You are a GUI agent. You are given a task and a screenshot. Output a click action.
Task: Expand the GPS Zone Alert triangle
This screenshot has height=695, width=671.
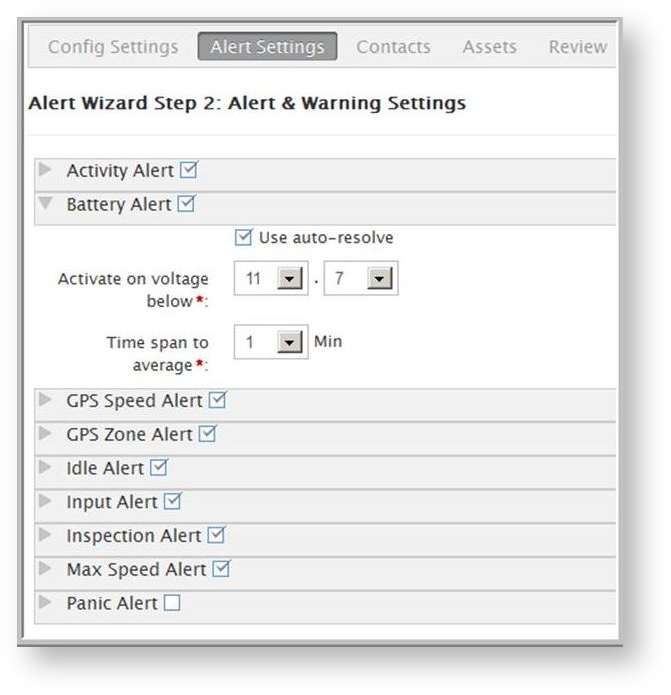45,433
